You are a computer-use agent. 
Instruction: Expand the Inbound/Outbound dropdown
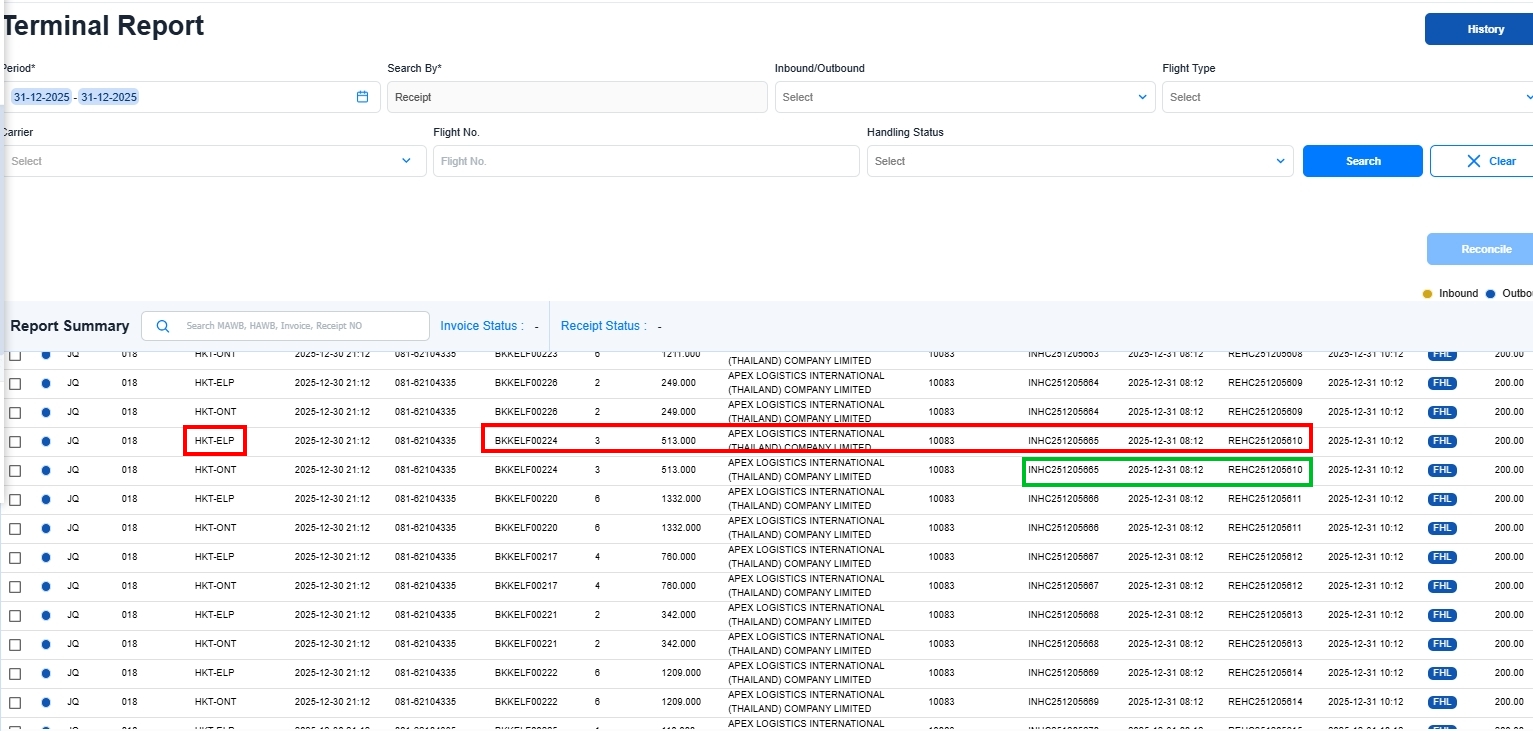[x=964, y=97]
